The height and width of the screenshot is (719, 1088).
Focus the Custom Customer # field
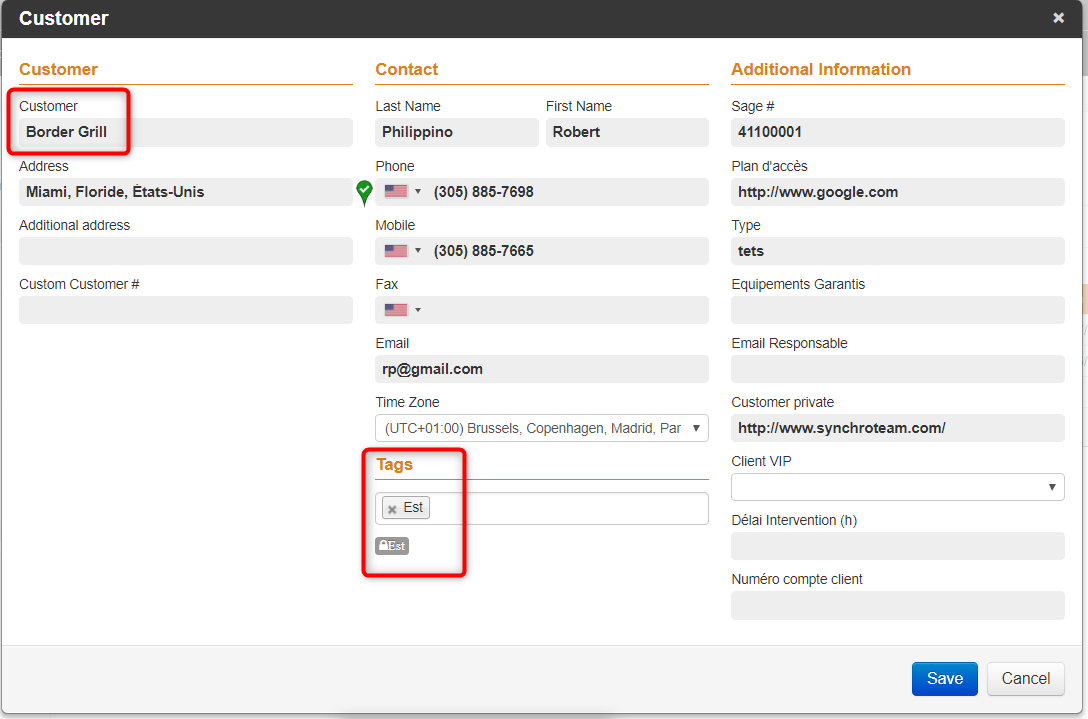pos(186,310)
